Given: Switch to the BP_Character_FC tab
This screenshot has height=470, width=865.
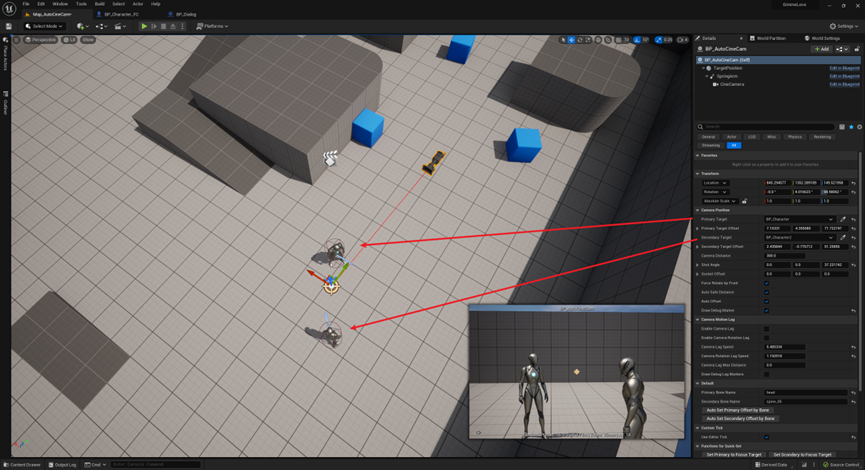Looking at the screenshot, I should tap(121, 14).
